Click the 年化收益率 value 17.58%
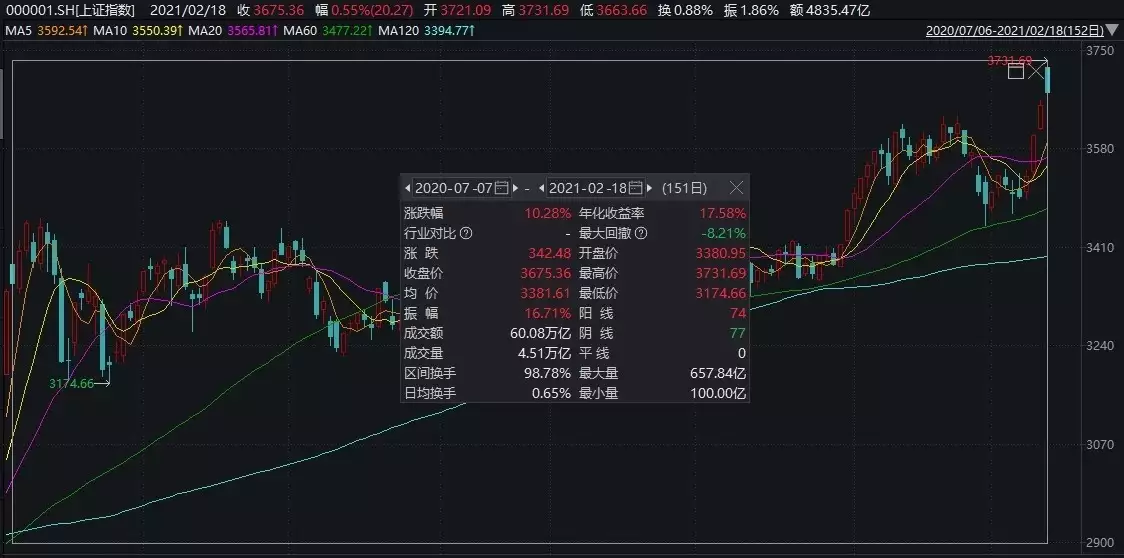This screenshot has width=1124, height=558. [723, 213]
